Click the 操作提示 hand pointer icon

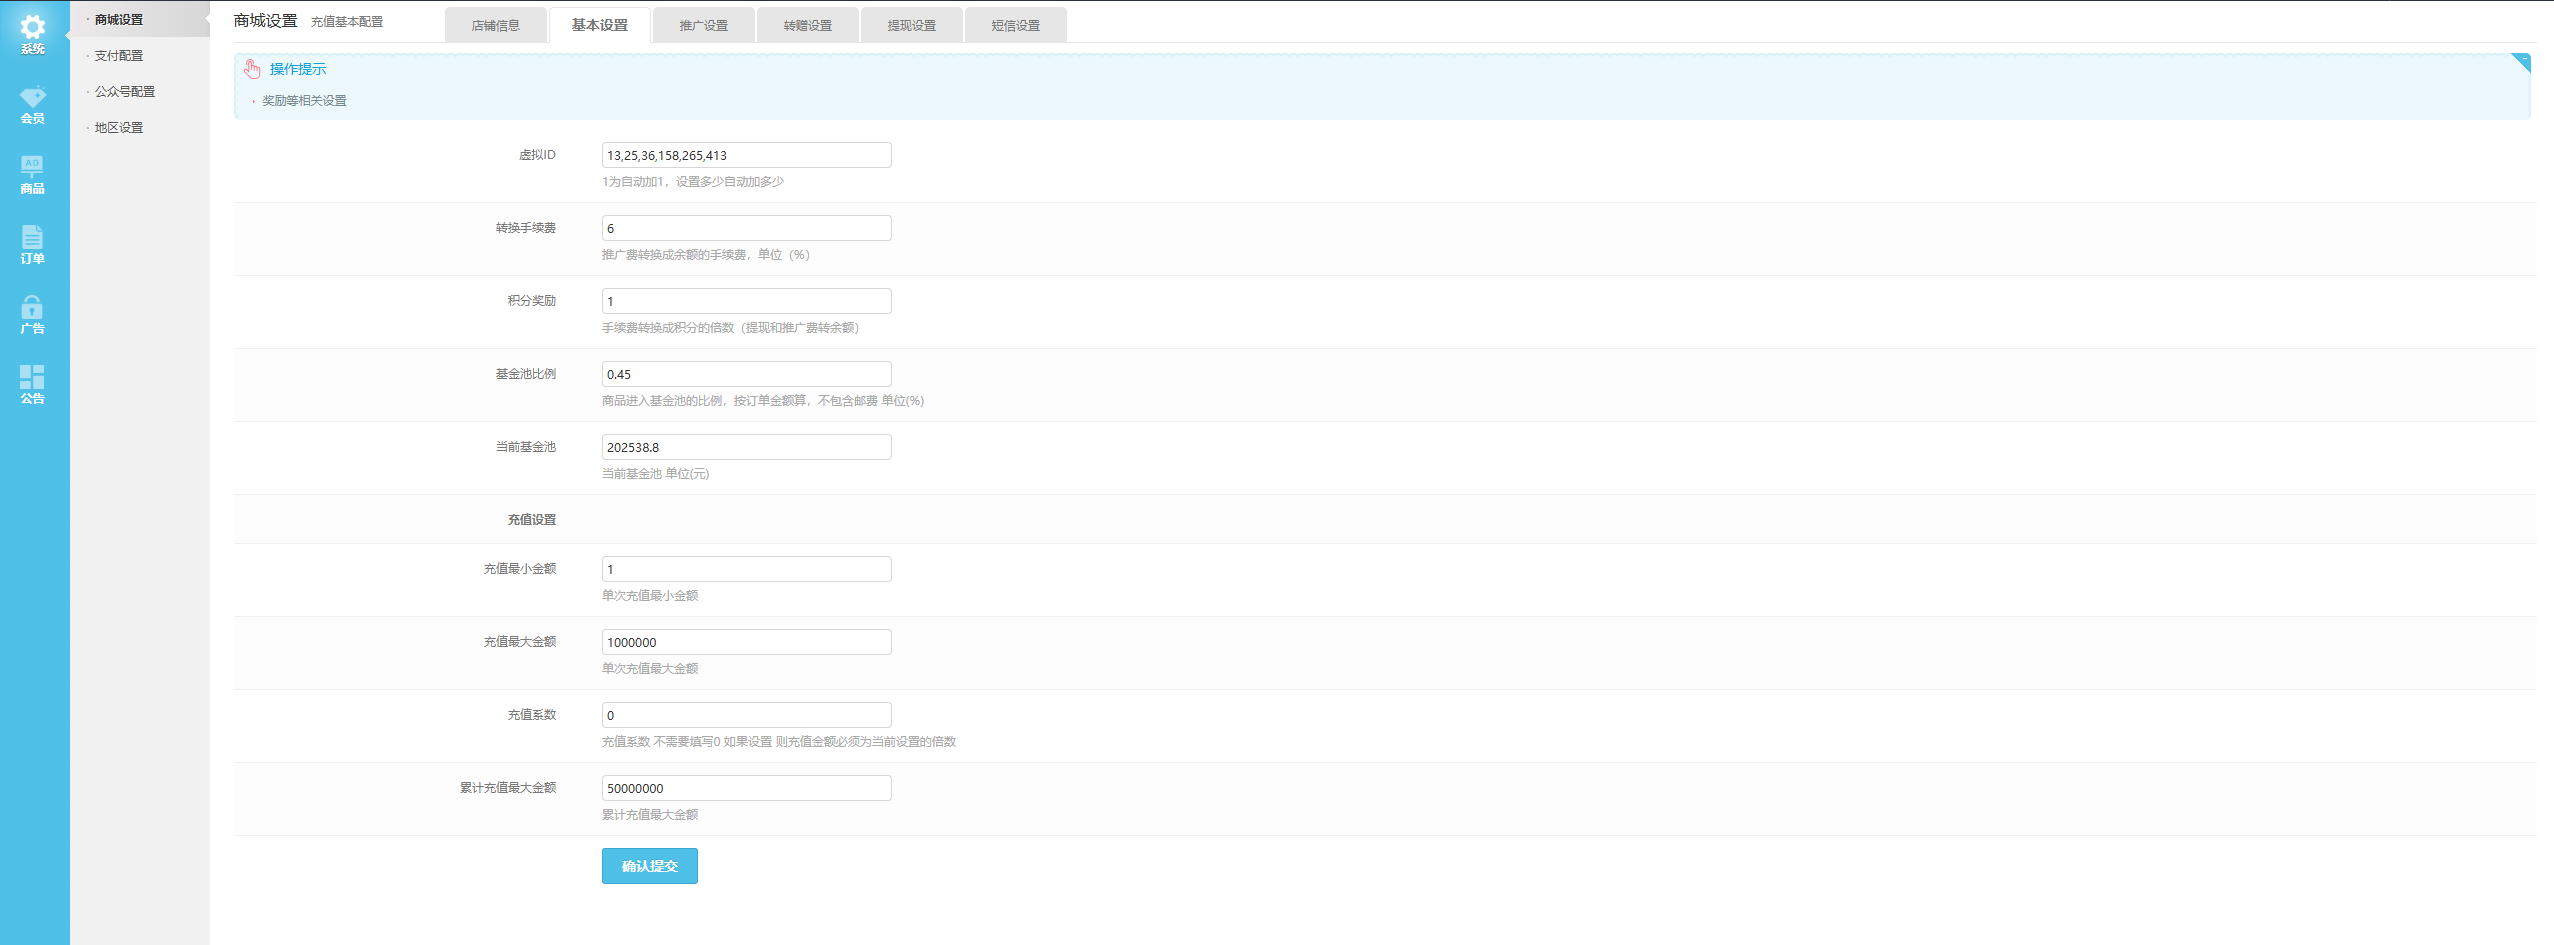pyautogui.click(x=252, y=69)
